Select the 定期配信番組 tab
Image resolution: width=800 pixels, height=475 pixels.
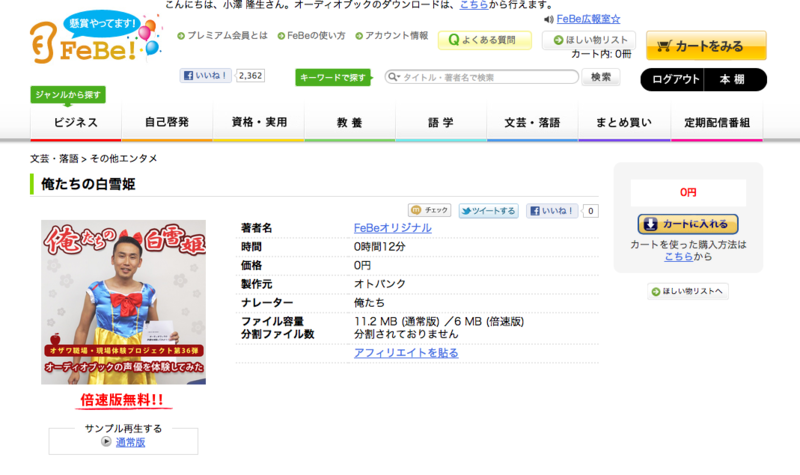pos(717,122)
